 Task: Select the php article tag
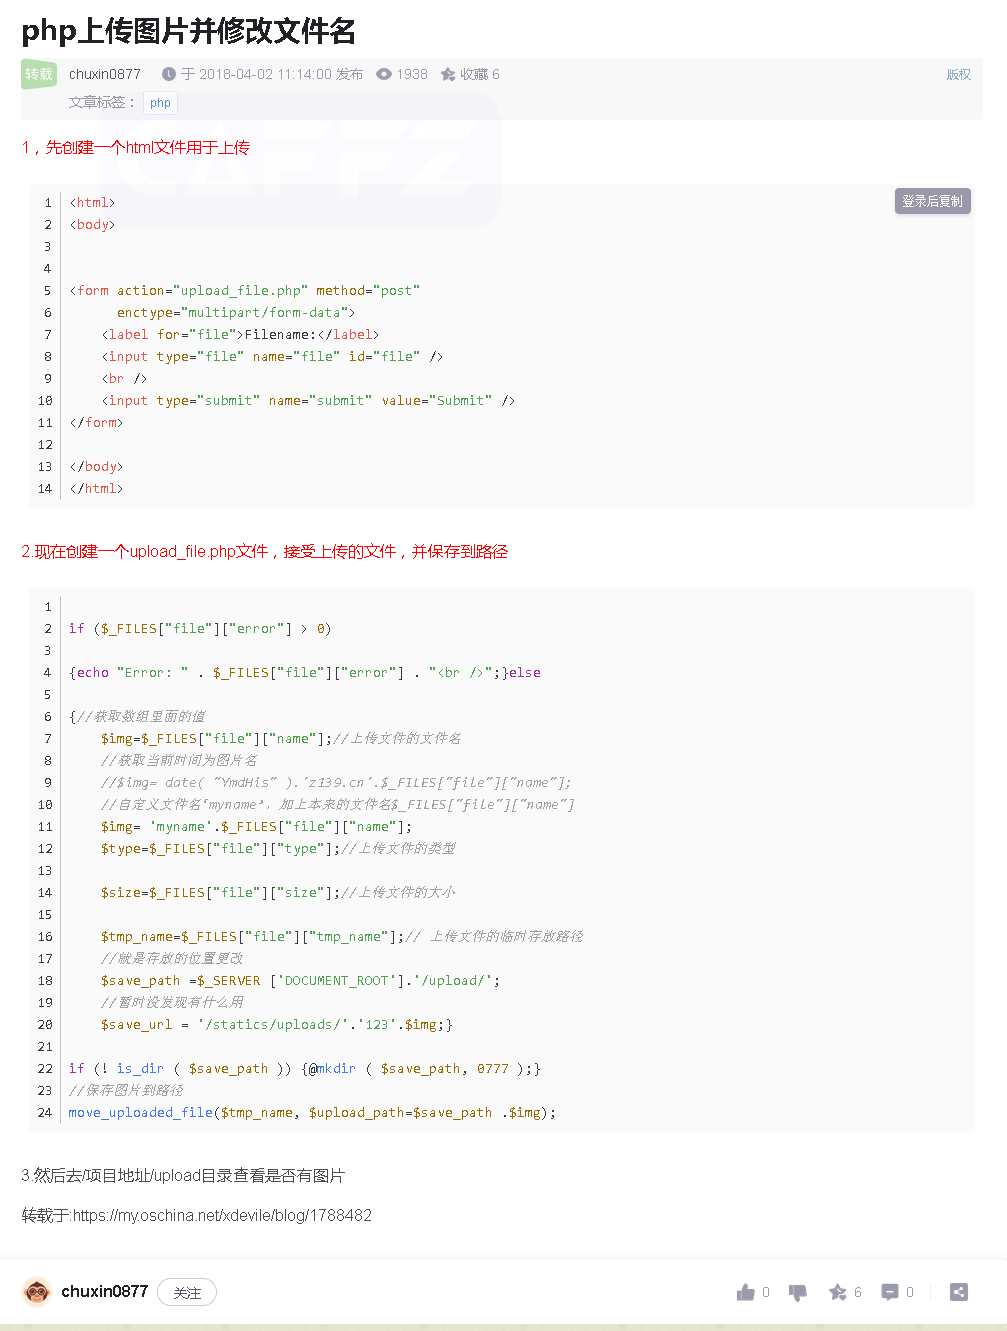(160, 103)
